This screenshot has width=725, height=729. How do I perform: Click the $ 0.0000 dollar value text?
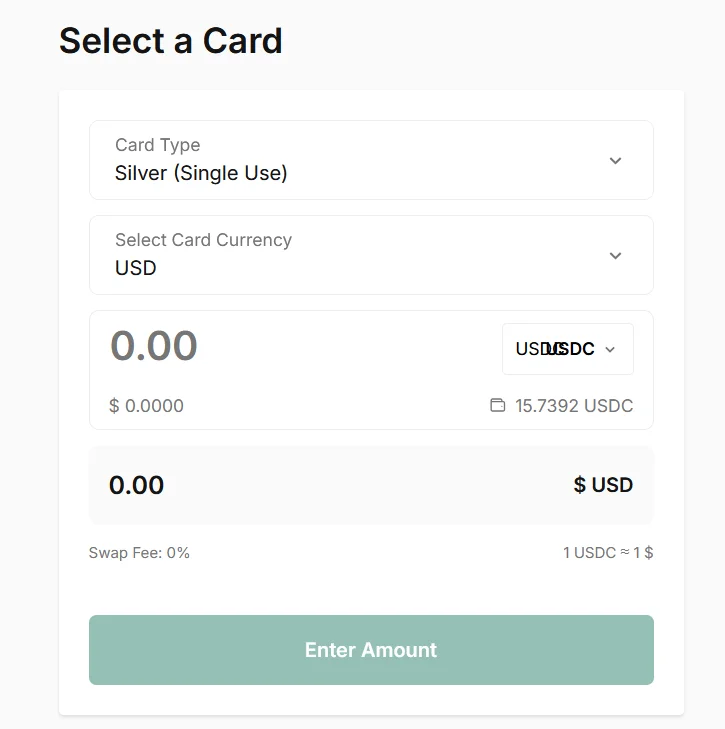point(146,406)
